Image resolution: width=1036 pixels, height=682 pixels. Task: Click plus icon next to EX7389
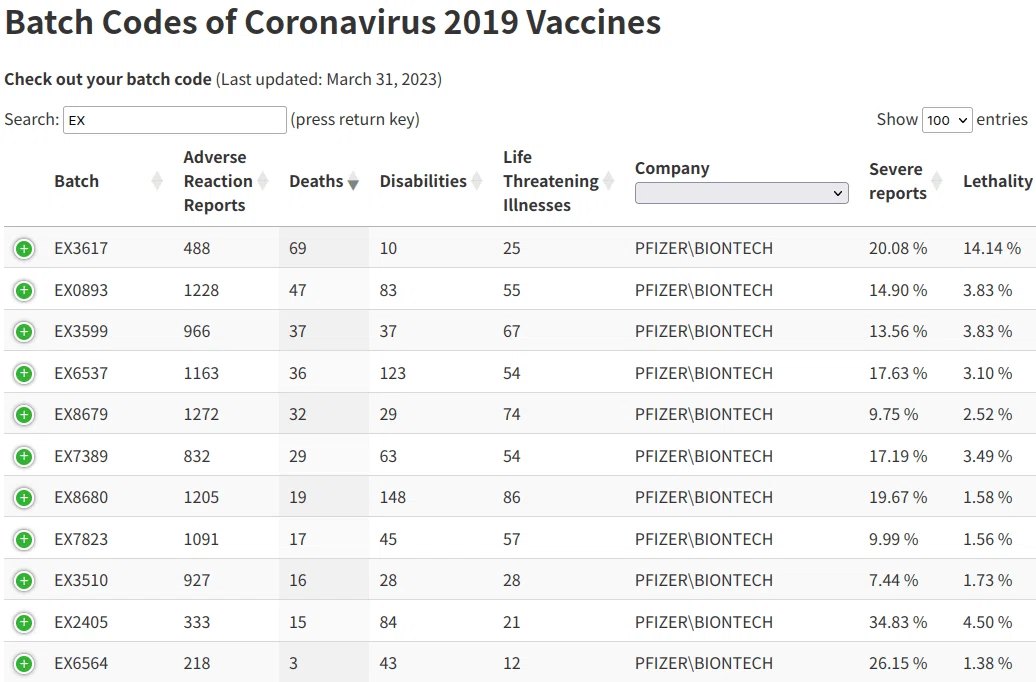pyautogui.click(x=24, y=456)
